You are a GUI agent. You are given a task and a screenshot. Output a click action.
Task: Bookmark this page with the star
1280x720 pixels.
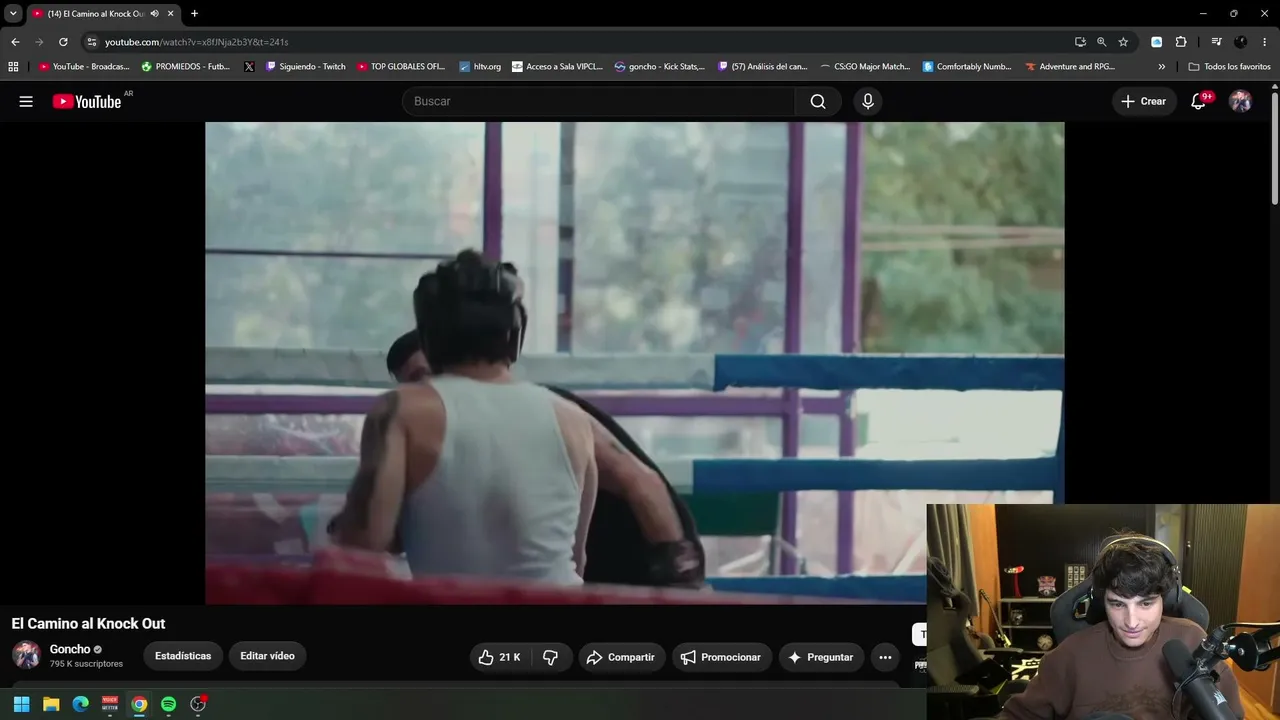coord(1123,42)
